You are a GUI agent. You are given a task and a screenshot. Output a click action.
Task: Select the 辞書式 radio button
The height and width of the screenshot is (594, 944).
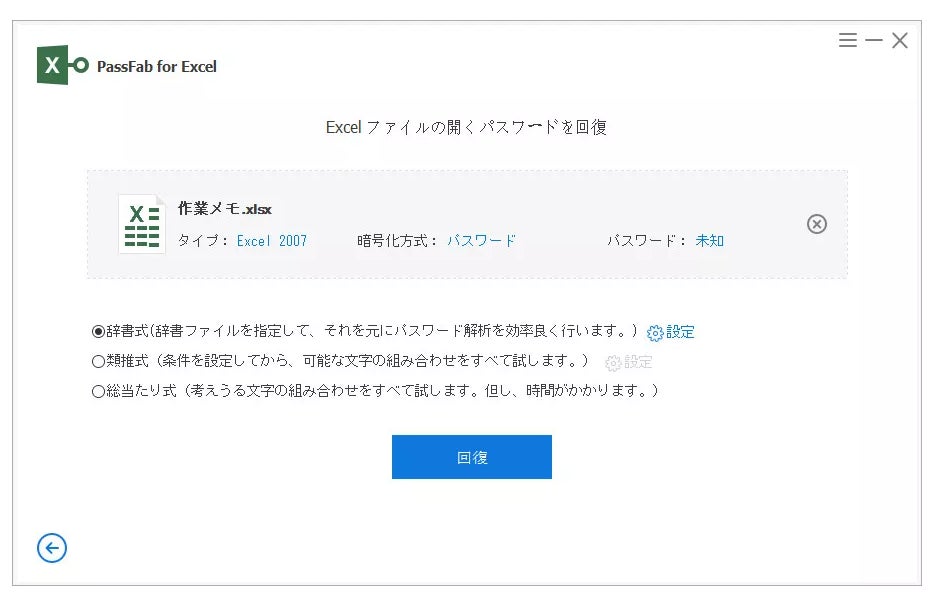pos(98,332)
